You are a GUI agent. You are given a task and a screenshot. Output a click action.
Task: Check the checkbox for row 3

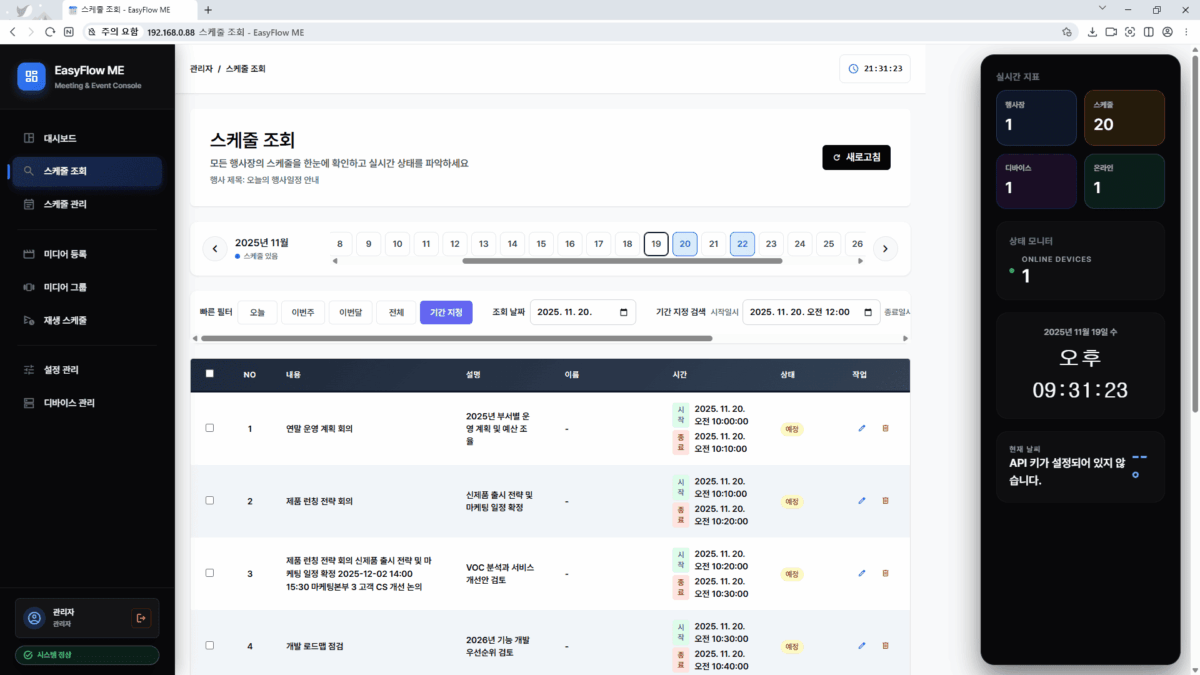point(209,573)
